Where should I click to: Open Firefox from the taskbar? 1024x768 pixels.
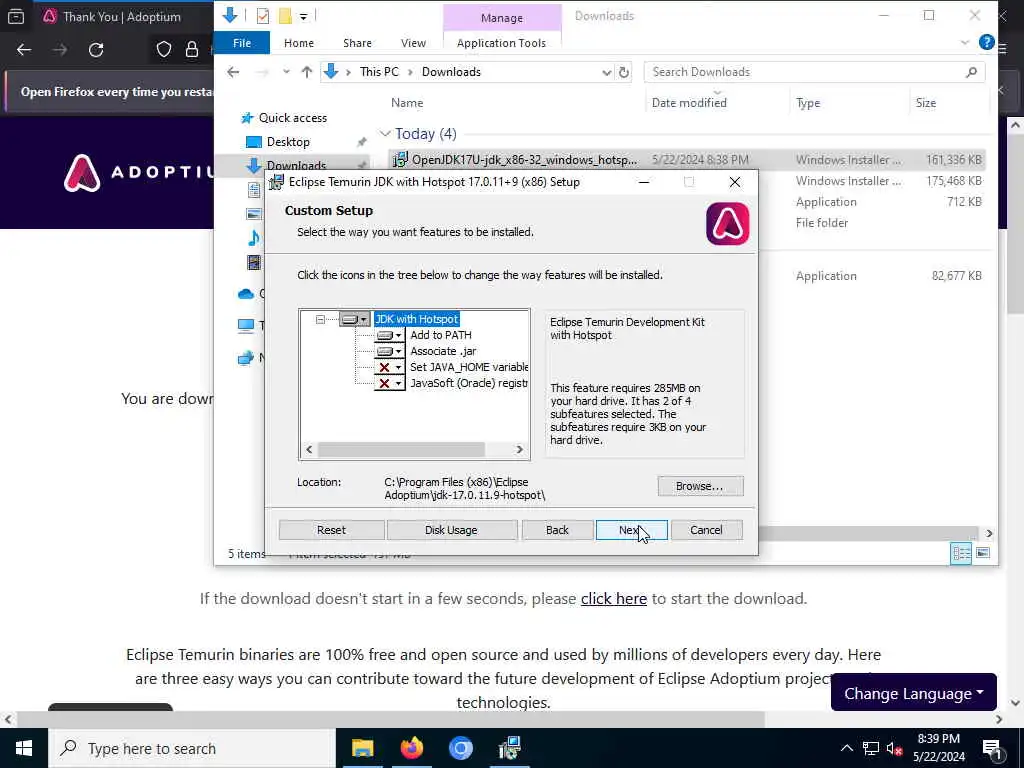(411, 748)
